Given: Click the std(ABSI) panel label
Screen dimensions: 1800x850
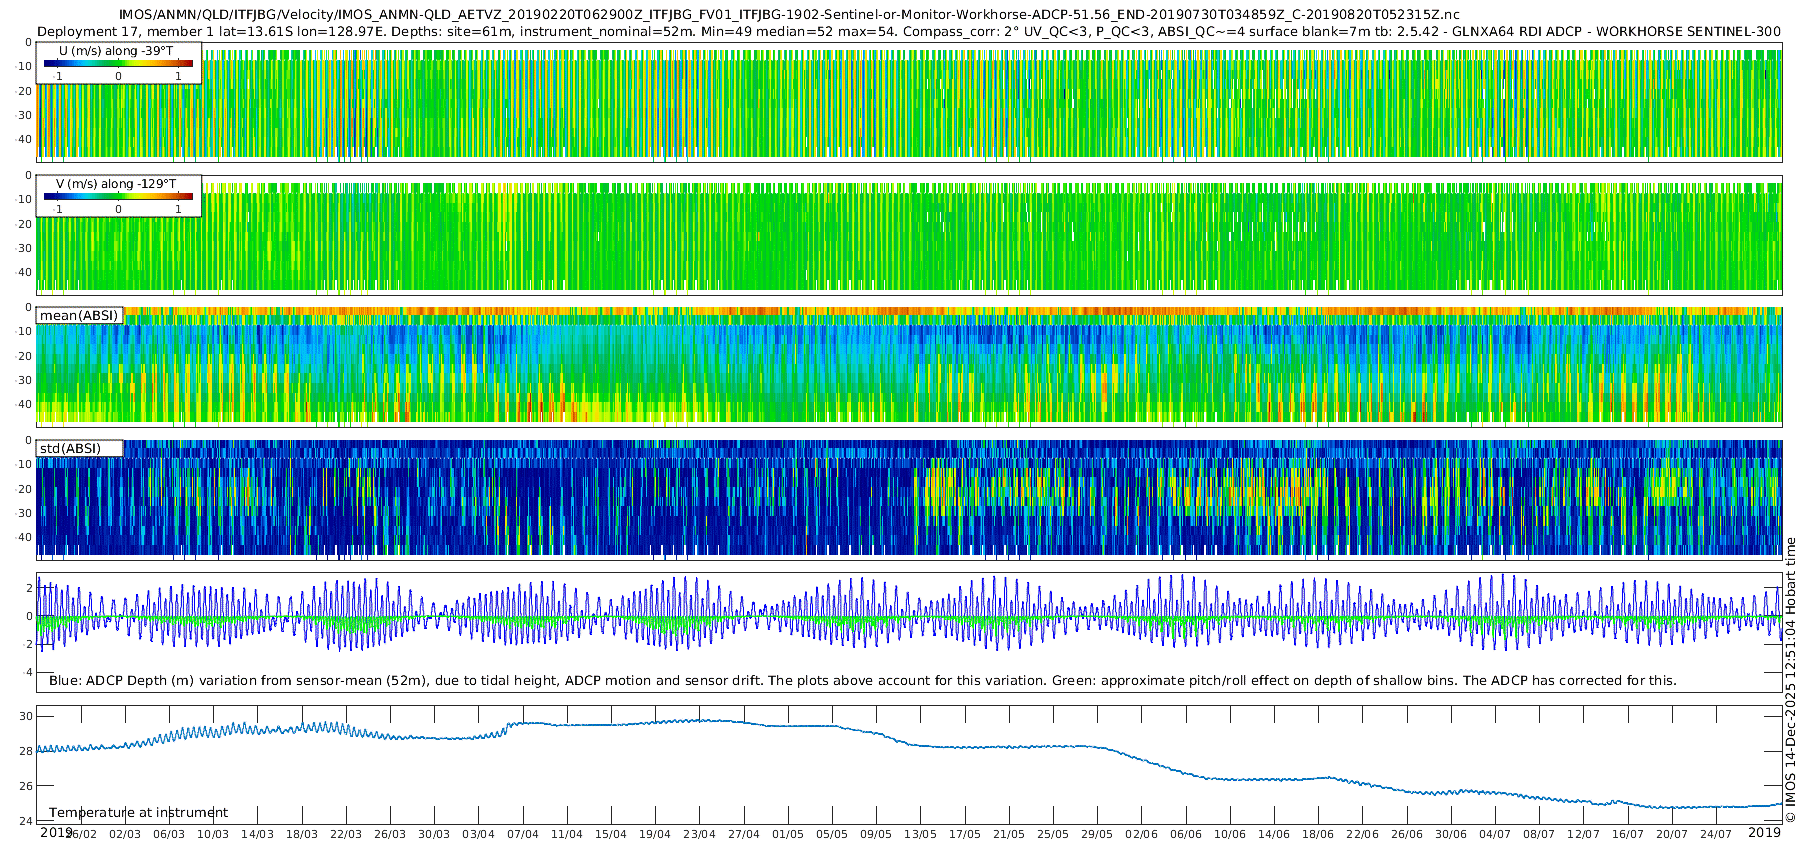Looking at the screenshot, I should [70, 448].
